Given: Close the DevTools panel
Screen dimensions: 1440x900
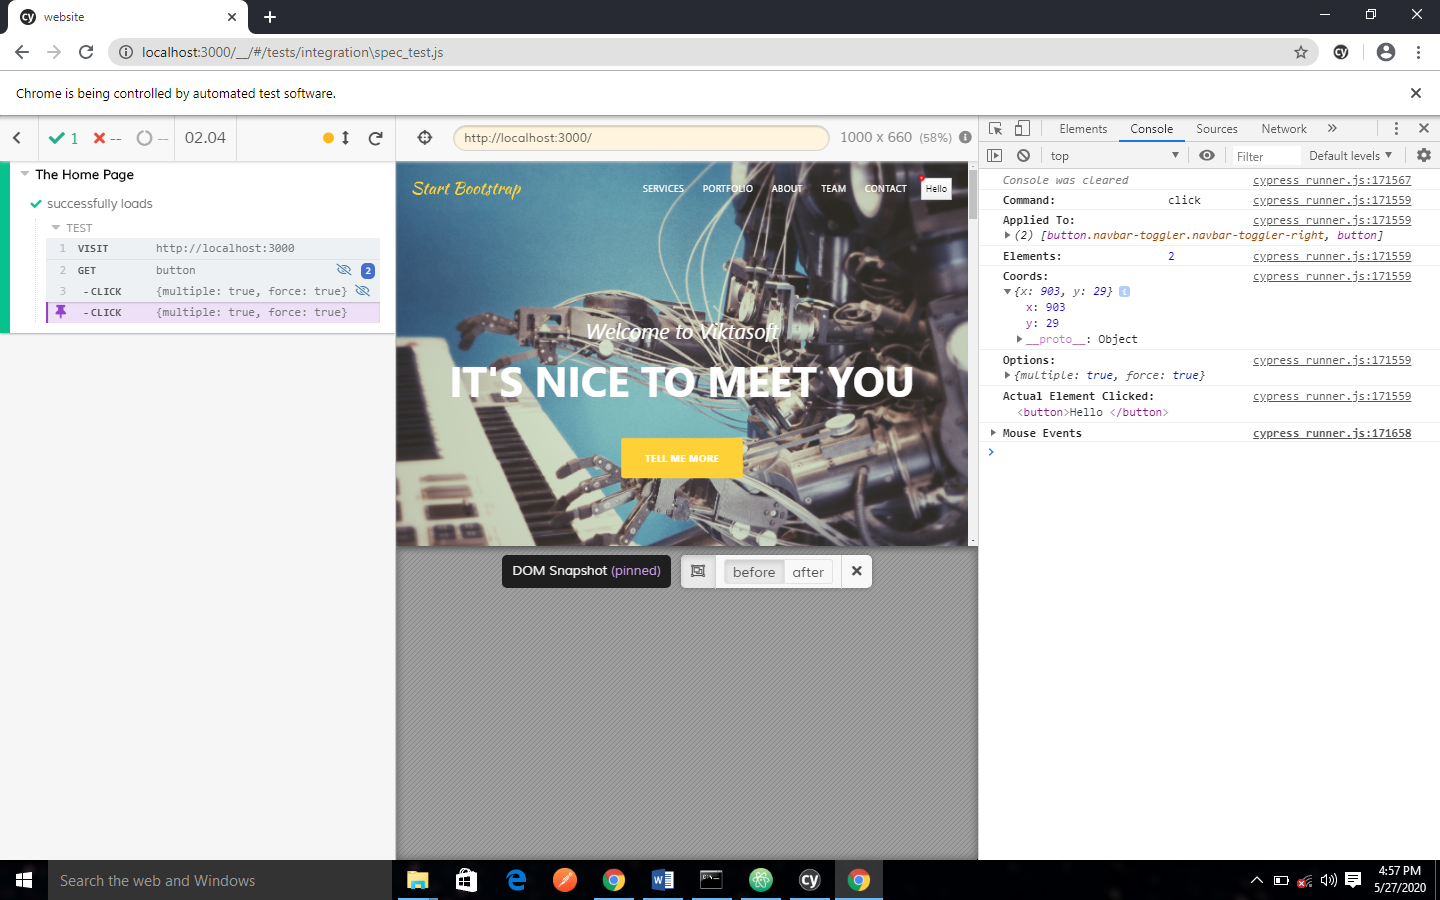Looking at the screenshot, I should [x=1424, y=128].
